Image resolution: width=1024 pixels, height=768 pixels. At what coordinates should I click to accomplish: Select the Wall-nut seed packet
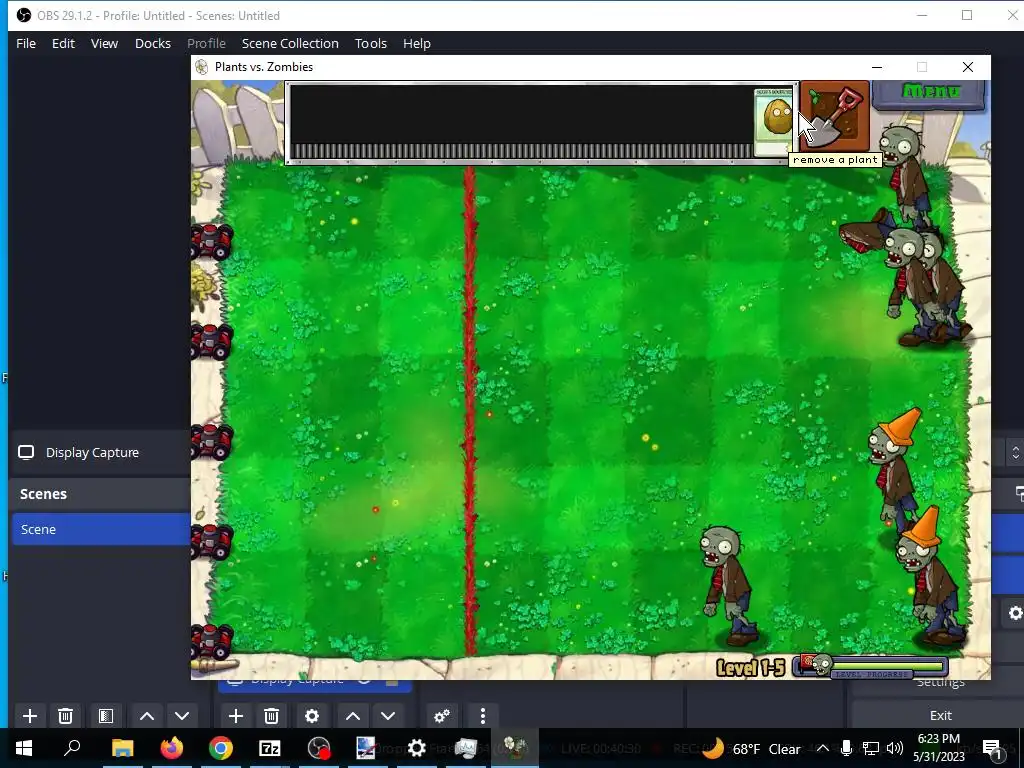[x=773, y=122]
